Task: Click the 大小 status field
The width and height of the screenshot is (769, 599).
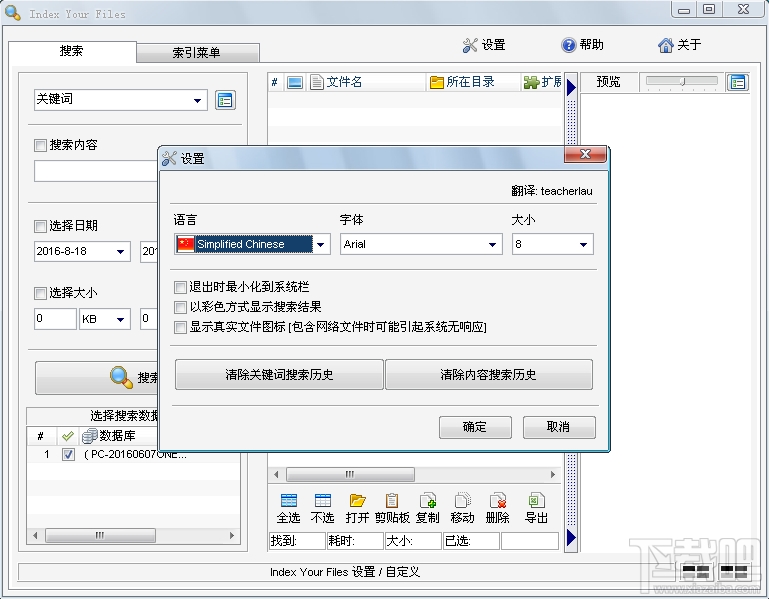Action: coord(413,541)
